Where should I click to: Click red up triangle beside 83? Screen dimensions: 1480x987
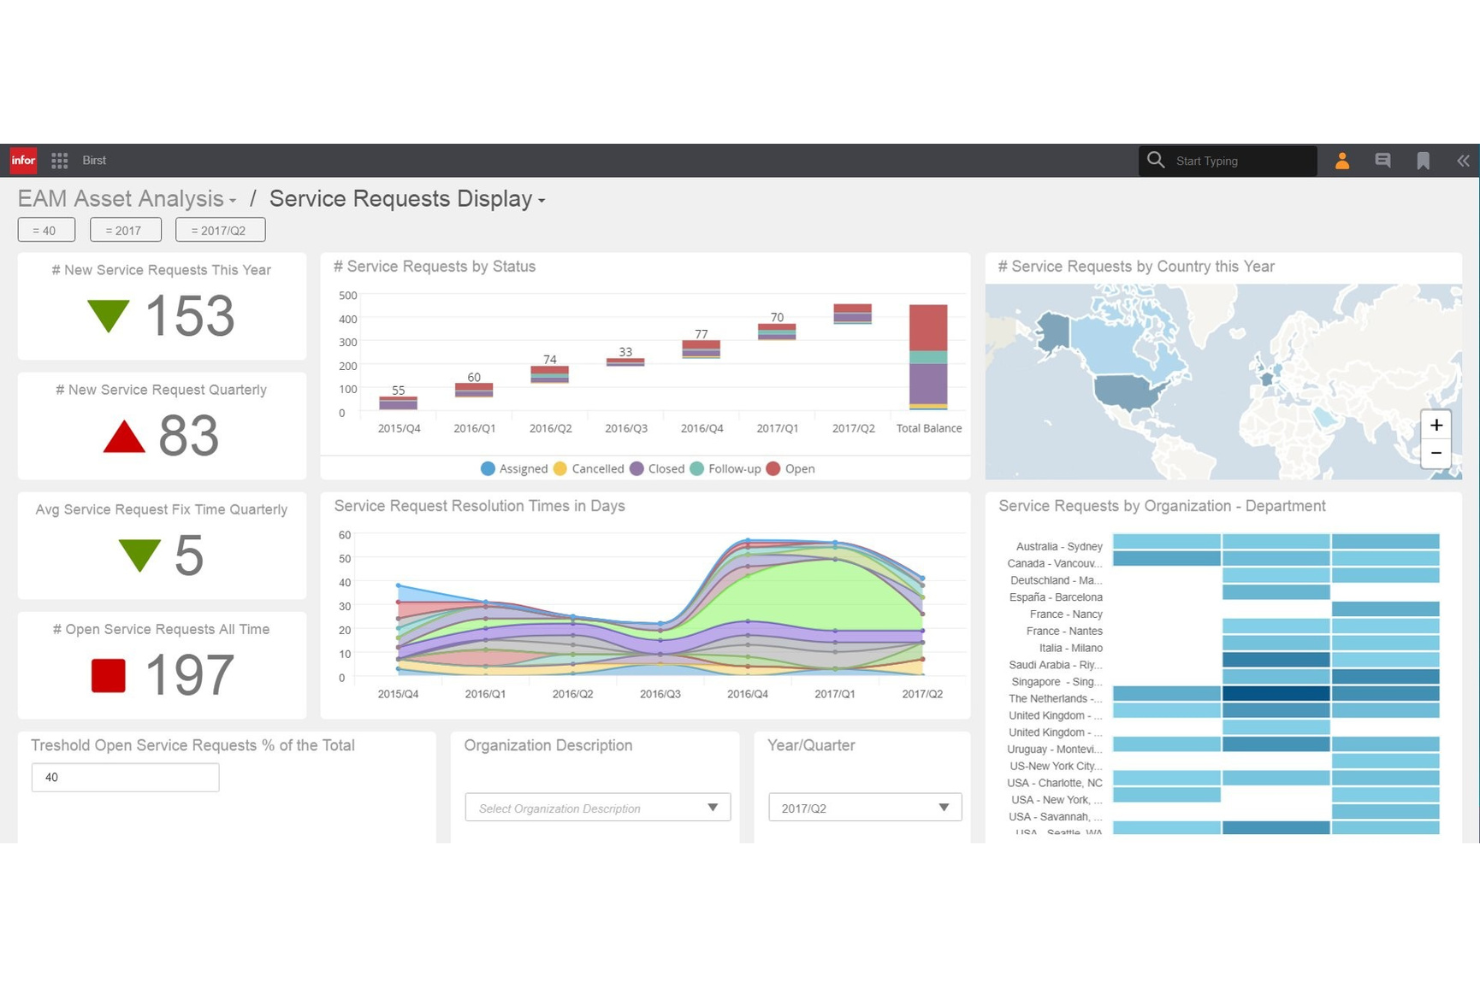coord(124,436)
